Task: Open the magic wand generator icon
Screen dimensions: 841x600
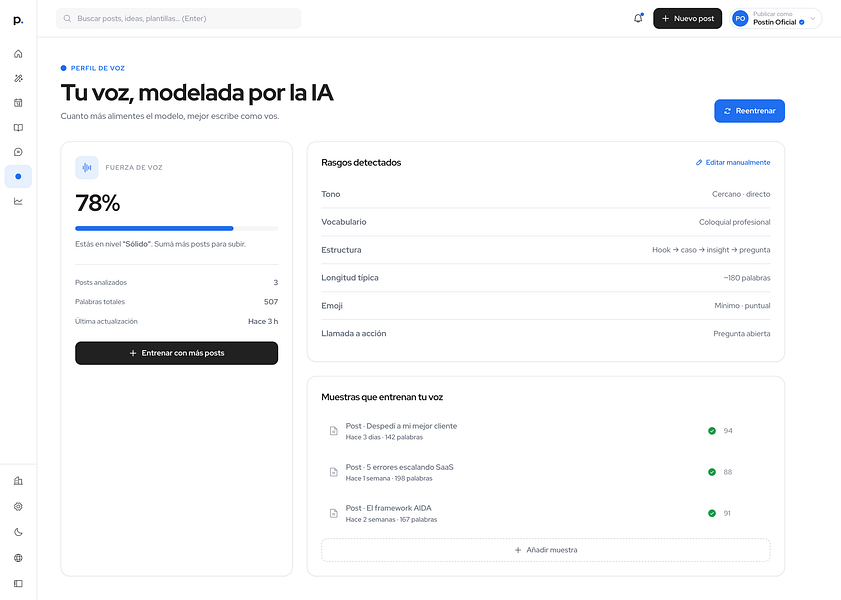Action: point(18,78)
